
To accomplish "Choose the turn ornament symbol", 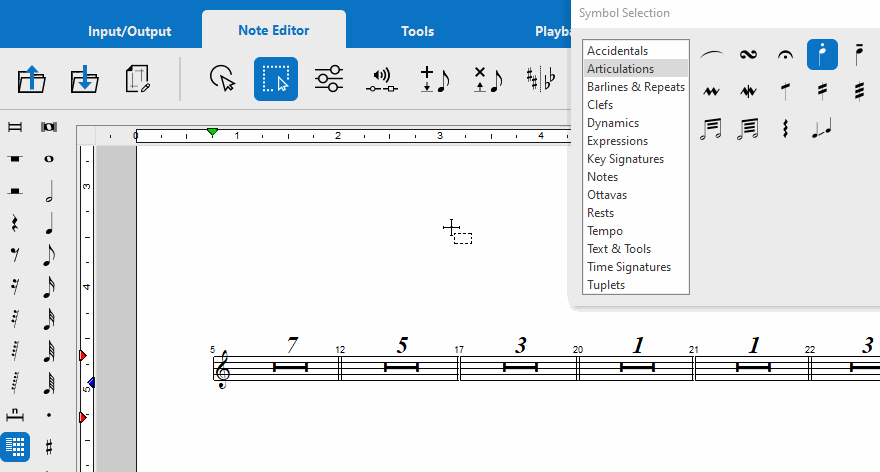I will tap(748, 55).
